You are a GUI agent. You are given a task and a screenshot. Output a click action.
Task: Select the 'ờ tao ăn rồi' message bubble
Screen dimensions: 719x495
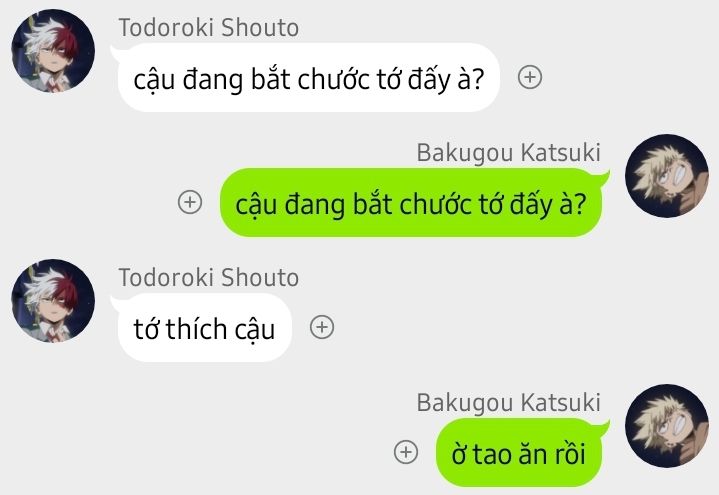[522, 452]
